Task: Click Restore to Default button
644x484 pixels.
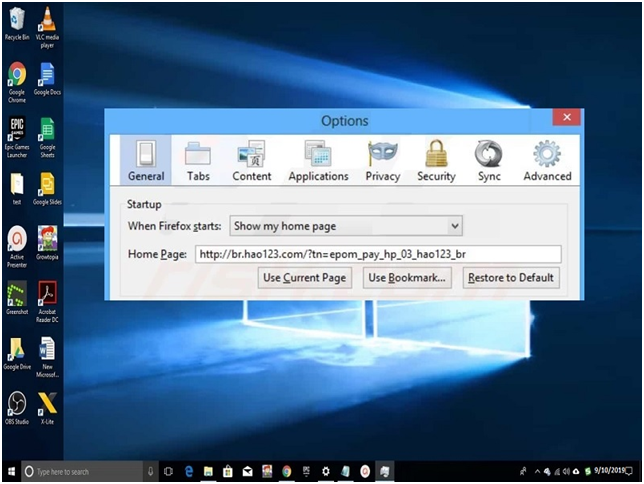Action: [511, 278]
